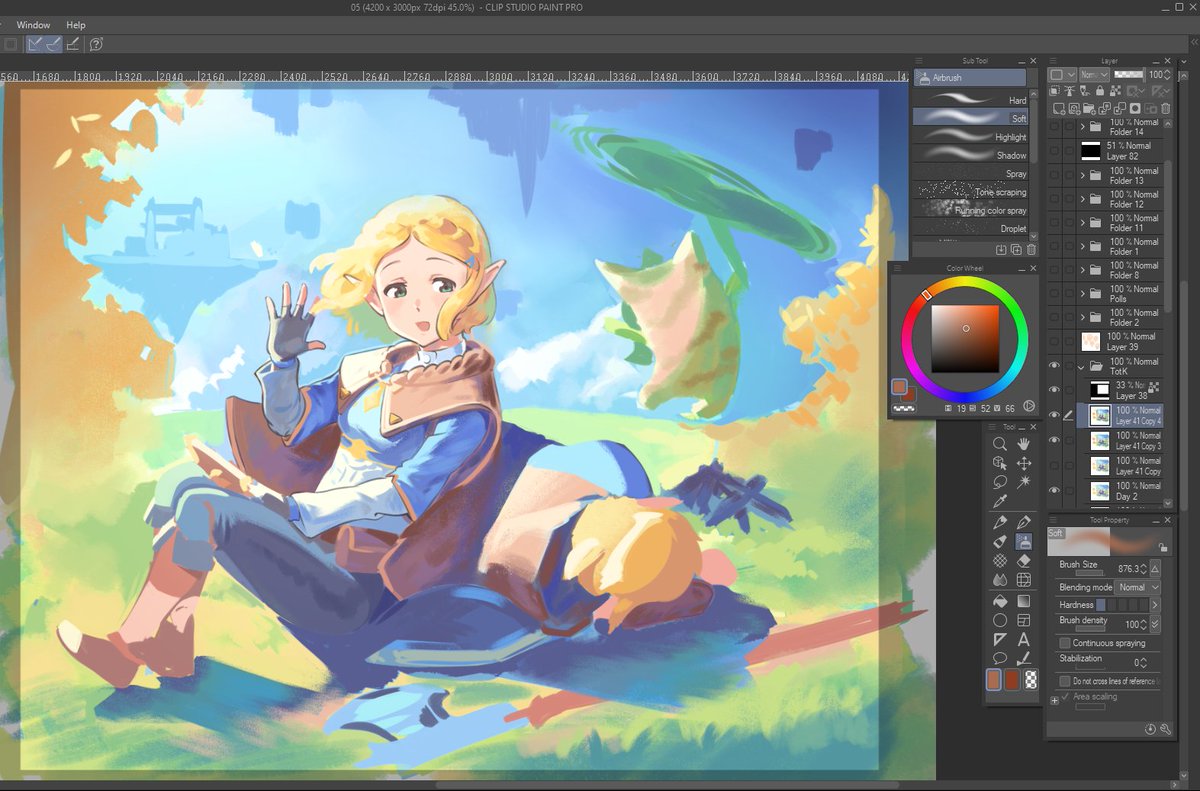
Task: Open layer blending mode dropdown in Layer panel
Action: point(1096,75)
